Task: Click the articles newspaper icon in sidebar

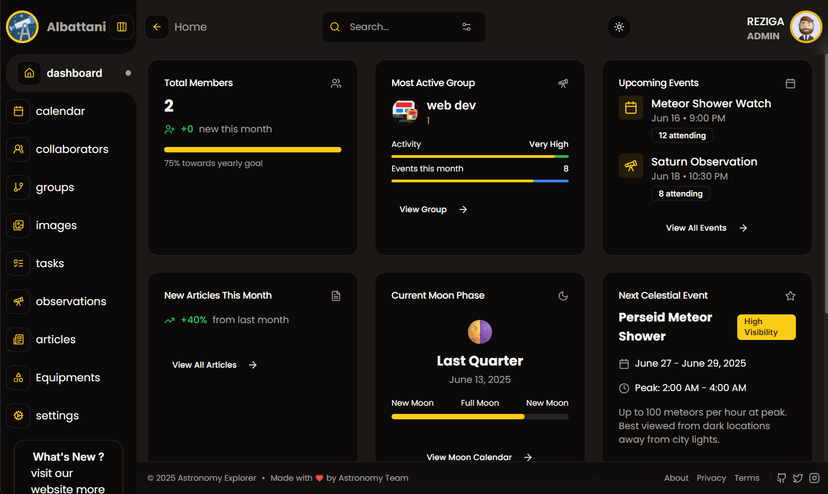Action: tap(18, 340)
